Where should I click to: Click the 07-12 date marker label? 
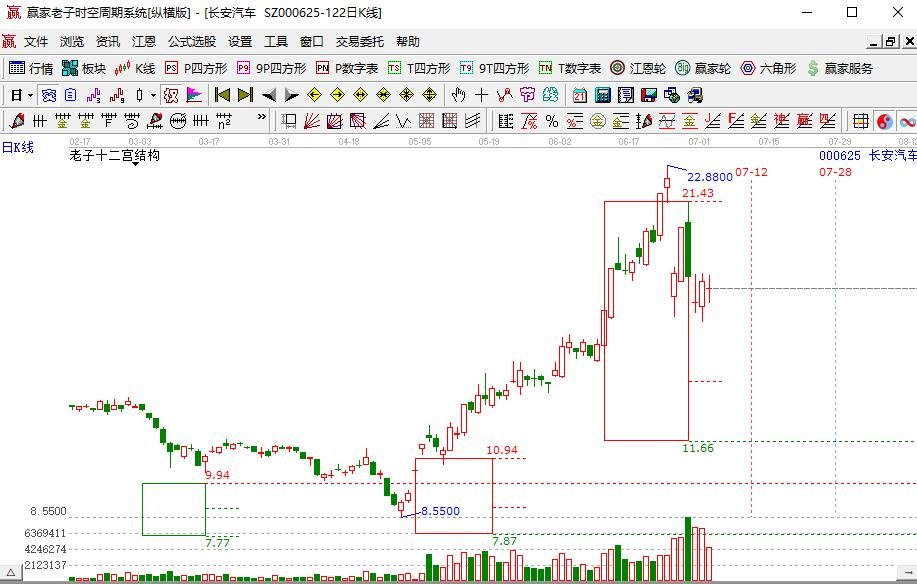[x=751, y=172]
